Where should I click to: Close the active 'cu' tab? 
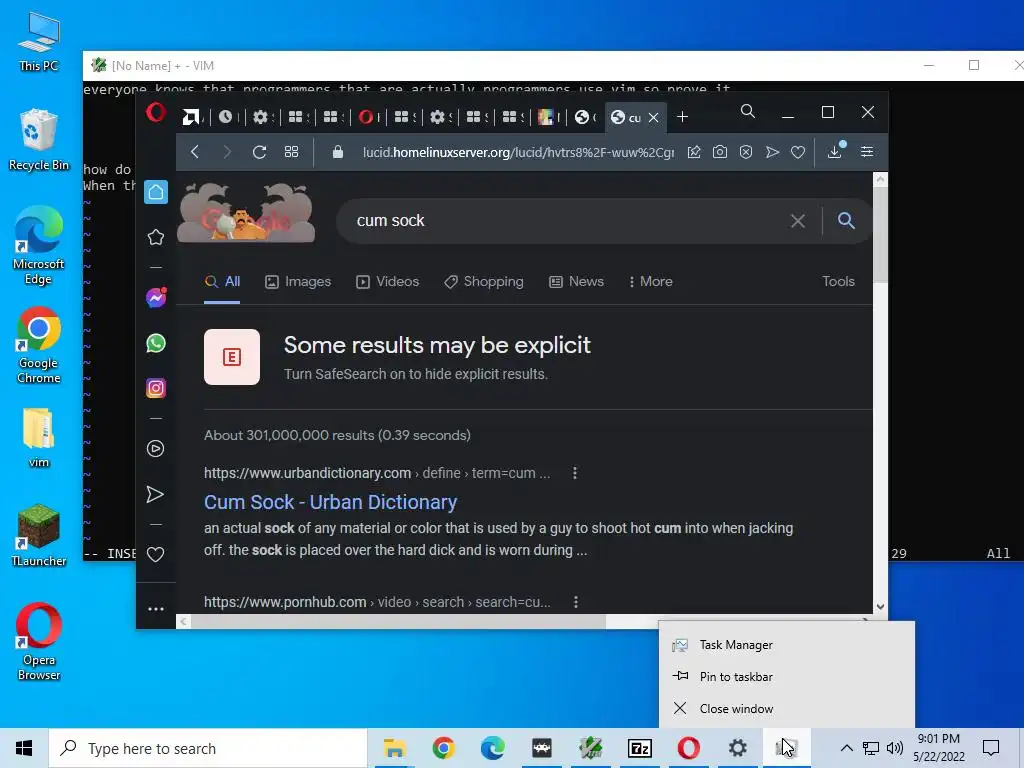(654, 118)
